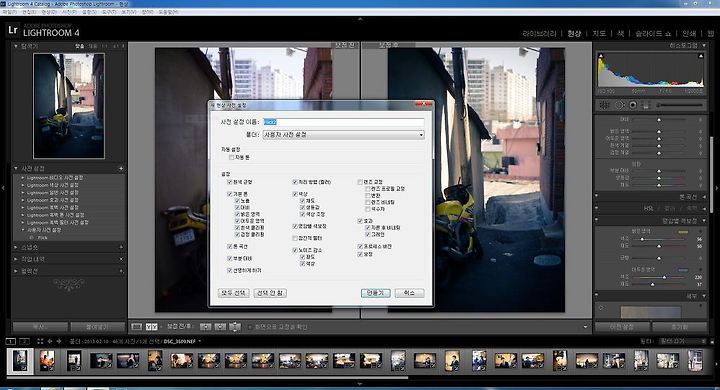
Task: Click Copy button in left panel
Action: (40, 327)
